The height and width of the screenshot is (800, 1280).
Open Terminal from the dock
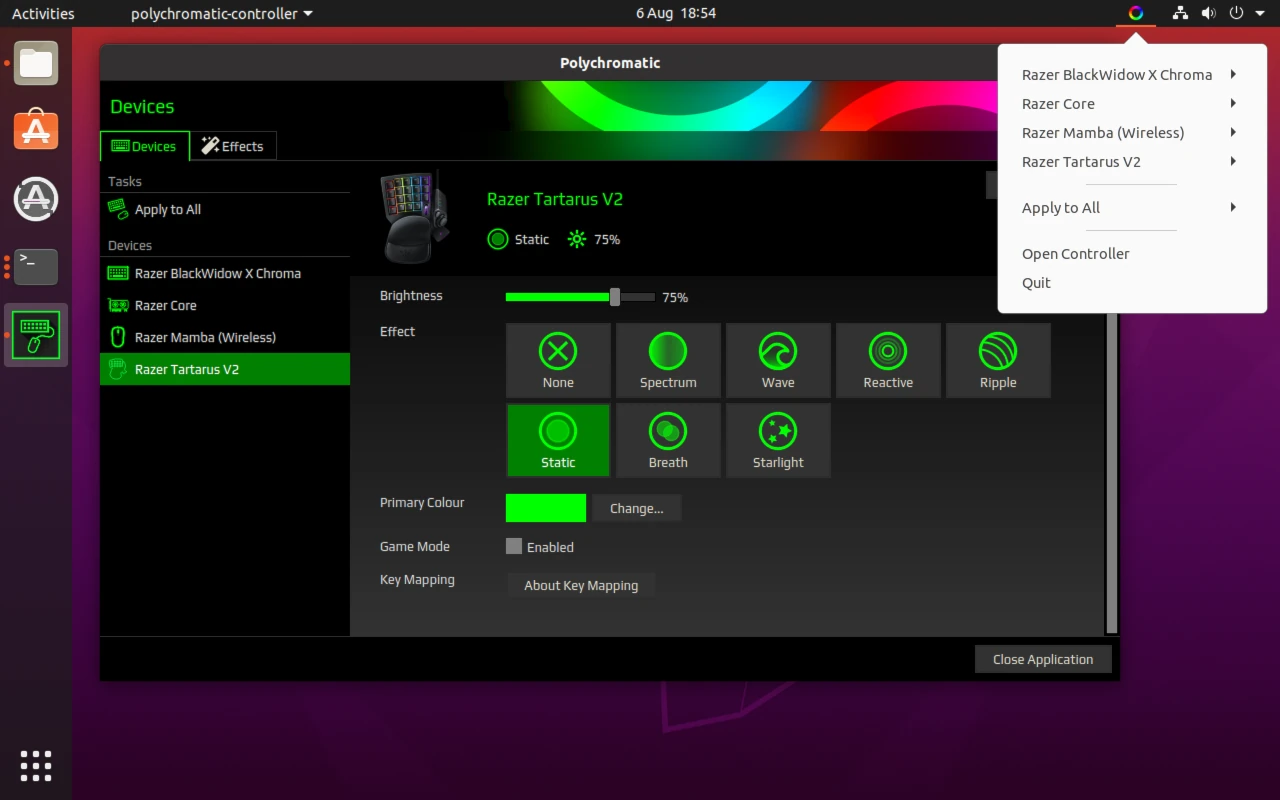pyautogui.click(x=36, y=267)
